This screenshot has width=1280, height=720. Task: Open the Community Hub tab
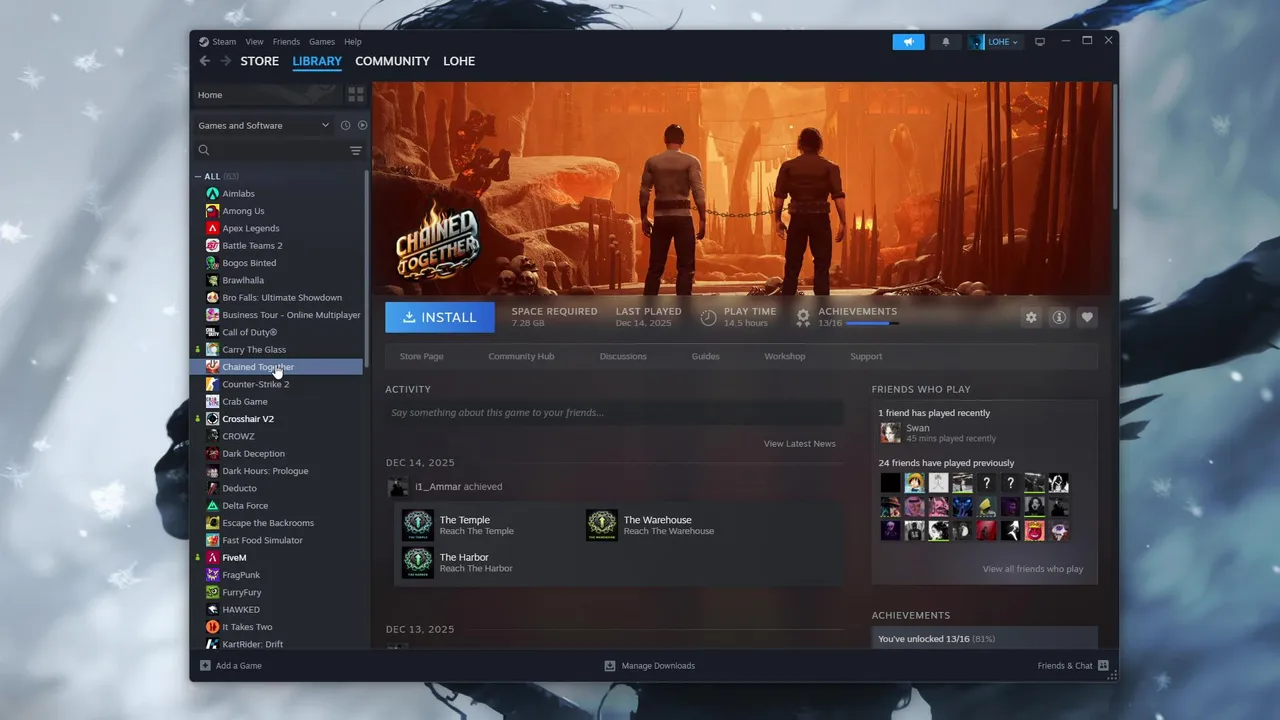point(521,357)
